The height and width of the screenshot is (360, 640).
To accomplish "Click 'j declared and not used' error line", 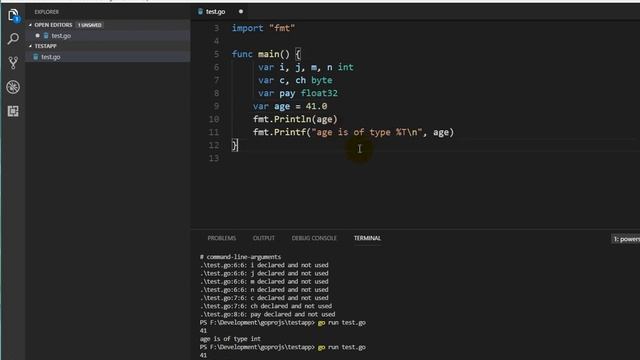I will [264, 273].
